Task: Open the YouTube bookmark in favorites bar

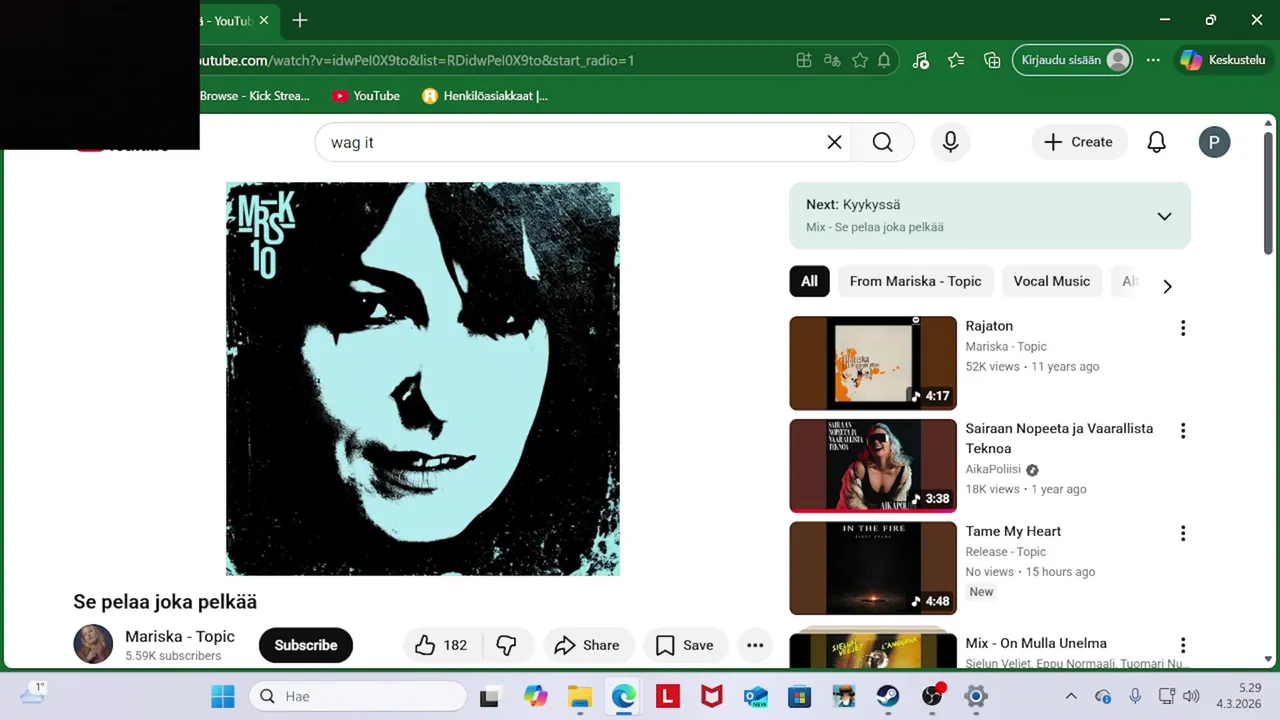Action: pyautogui.click(x=366, y=96)
